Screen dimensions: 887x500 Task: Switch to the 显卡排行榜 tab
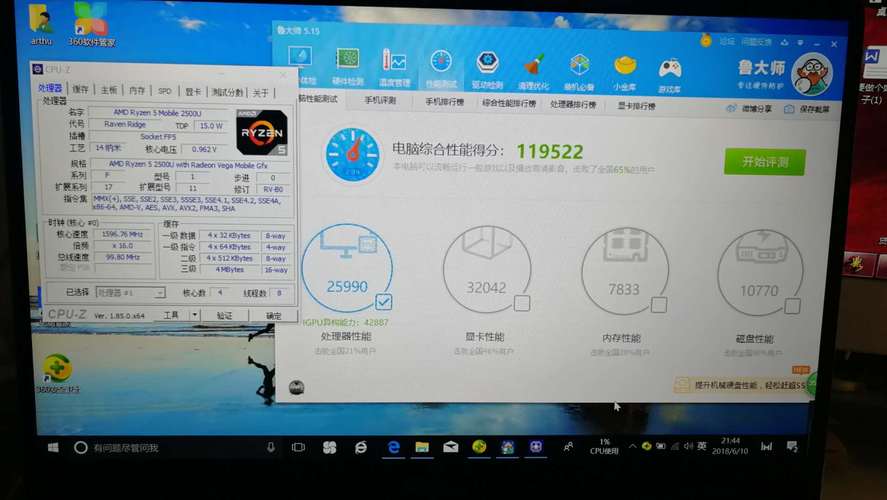[636, 106]
